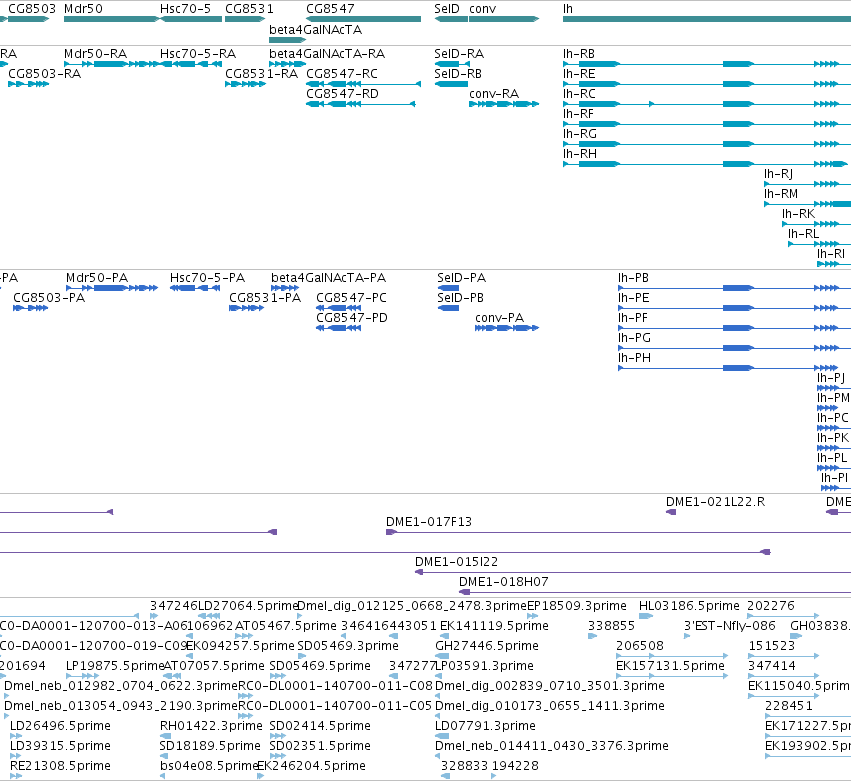Select the Hsc70-5-RA transcript label
This screenshot has height=781, width=851.
(x=198, y=54)
